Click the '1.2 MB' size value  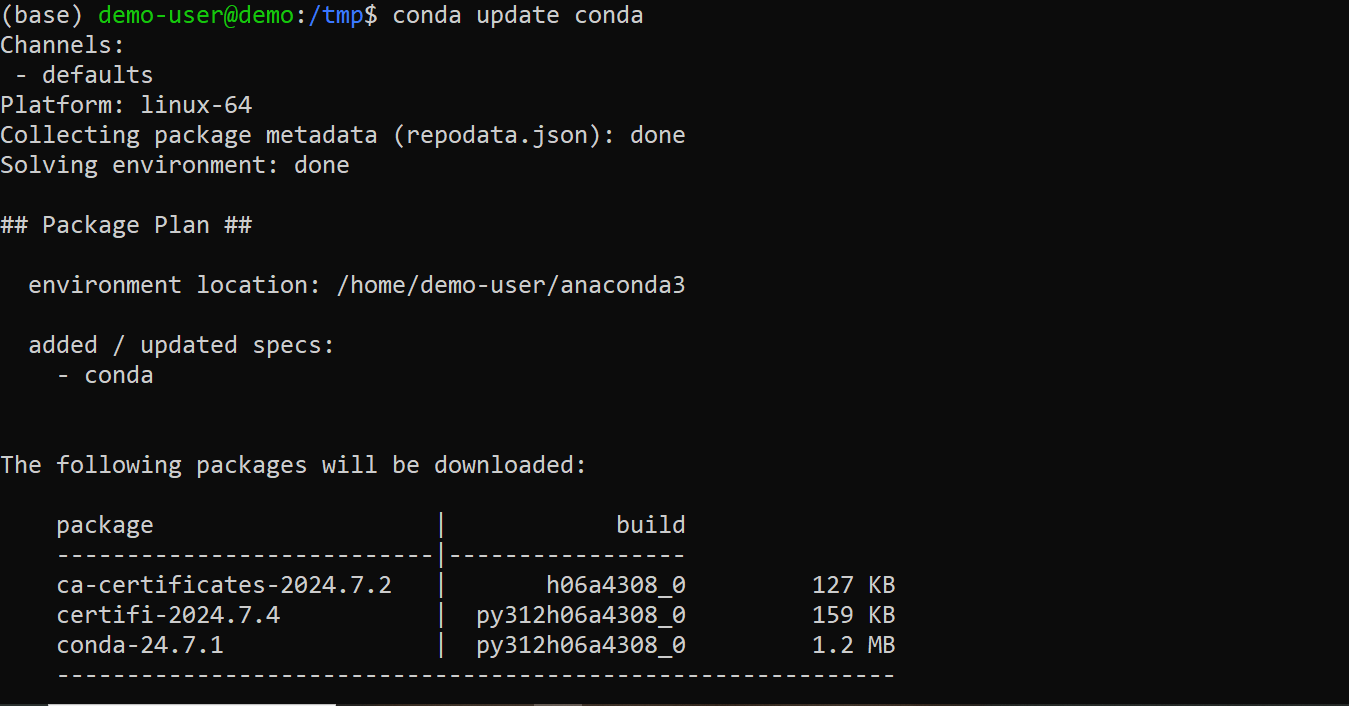pos(853,645)
